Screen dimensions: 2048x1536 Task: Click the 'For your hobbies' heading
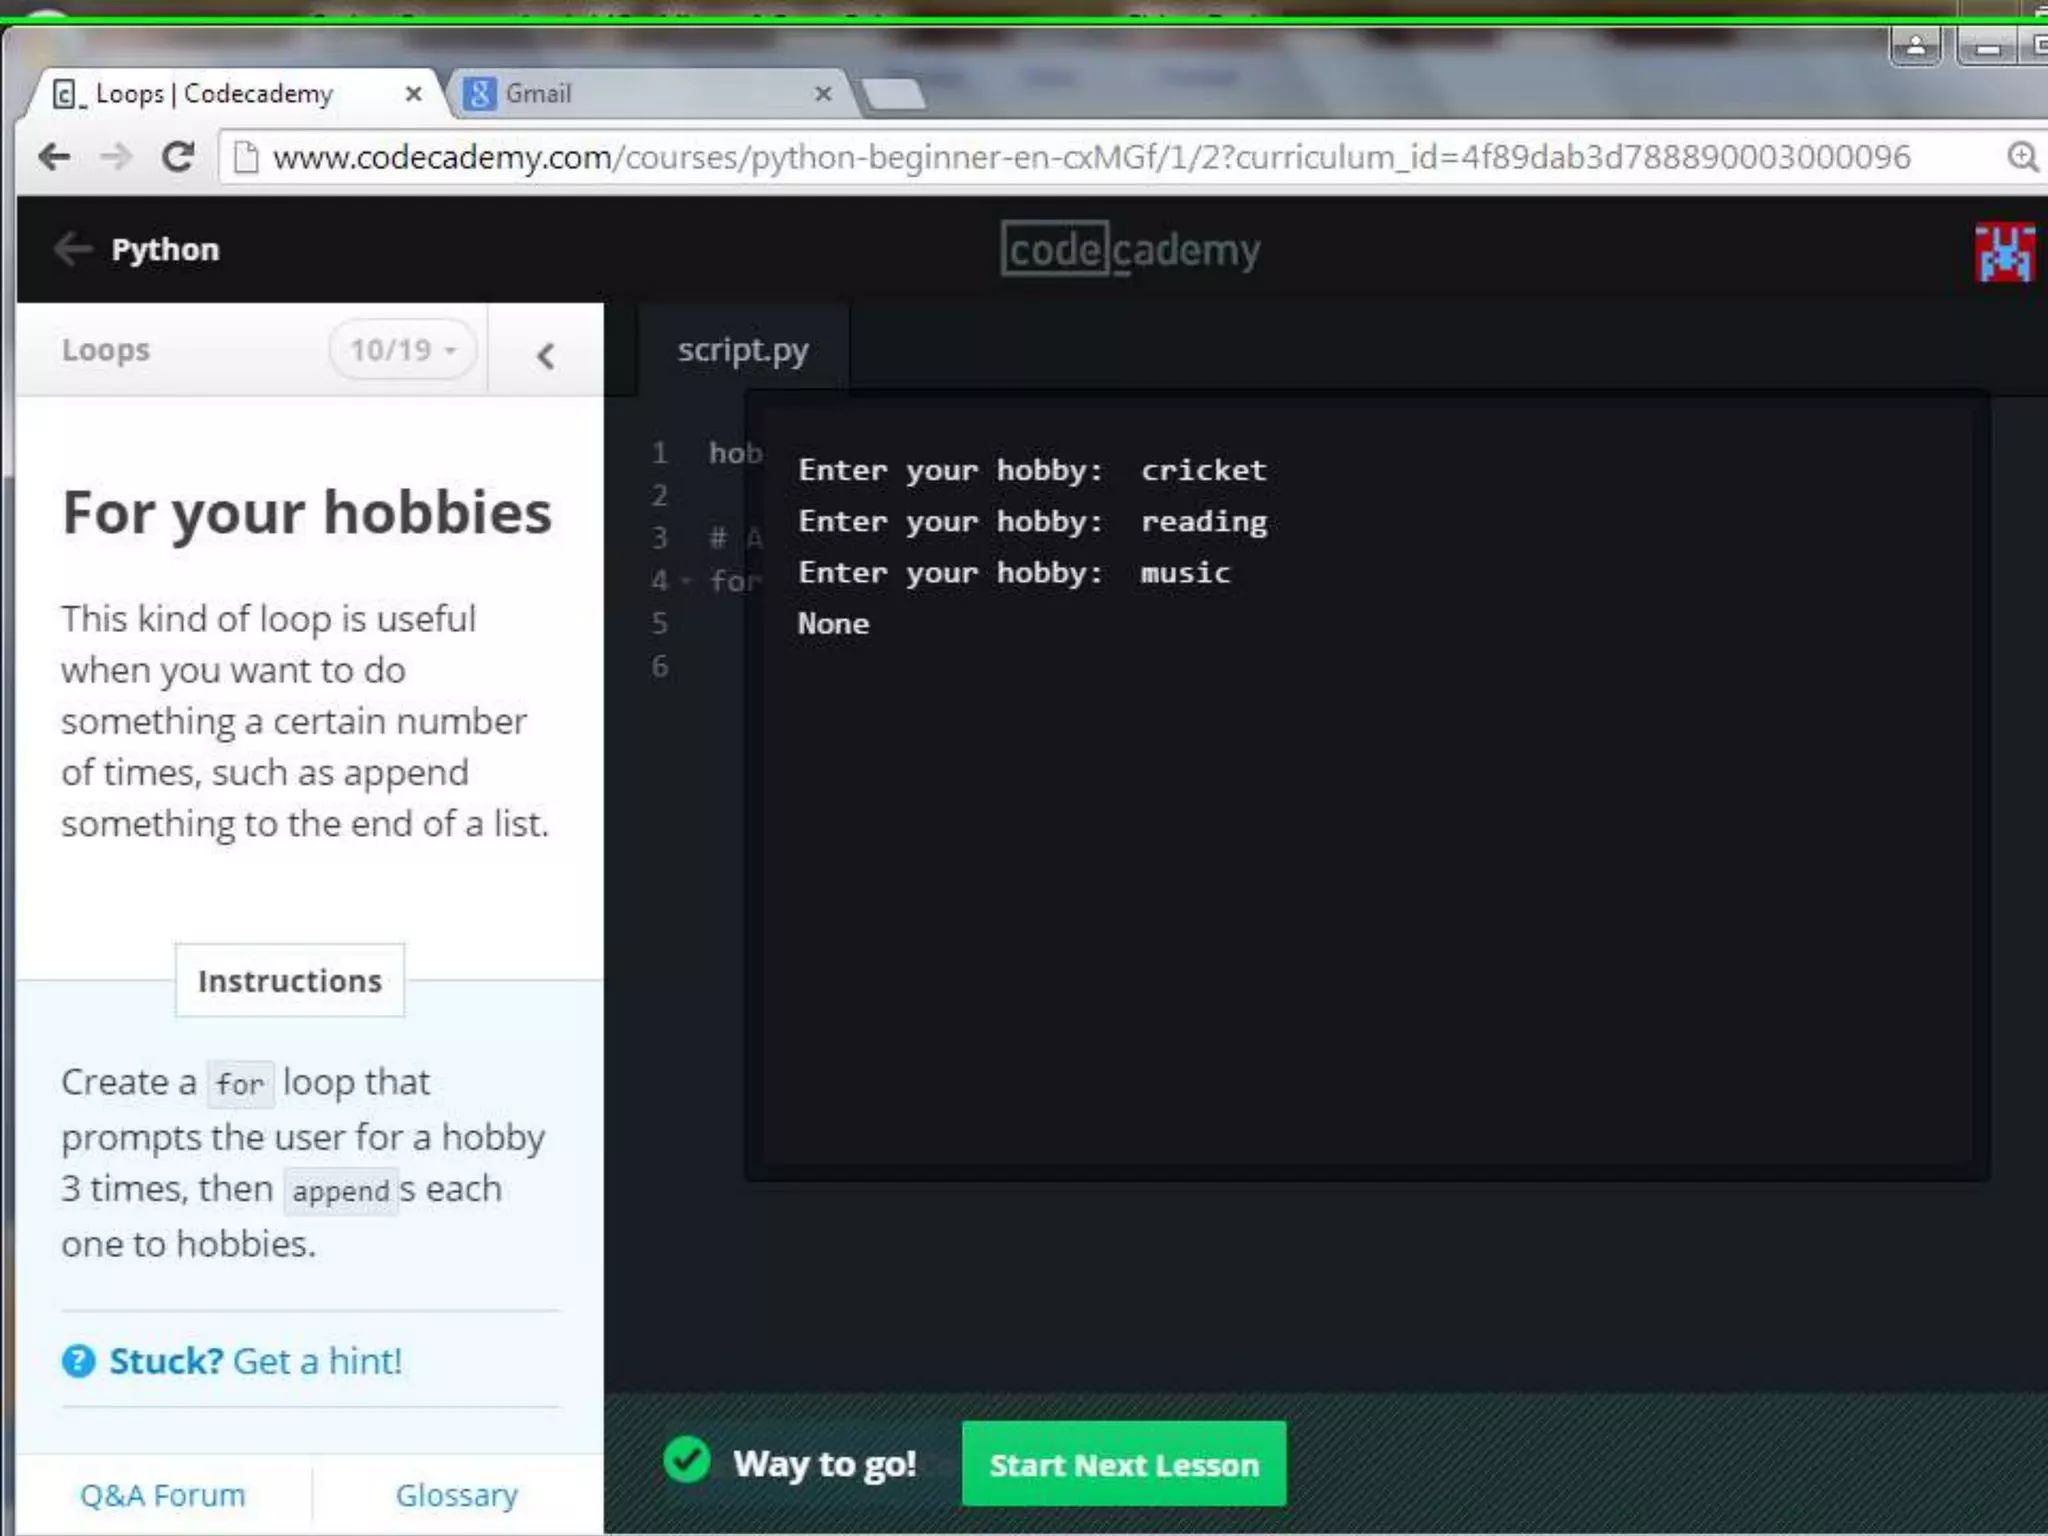point(307,513)
